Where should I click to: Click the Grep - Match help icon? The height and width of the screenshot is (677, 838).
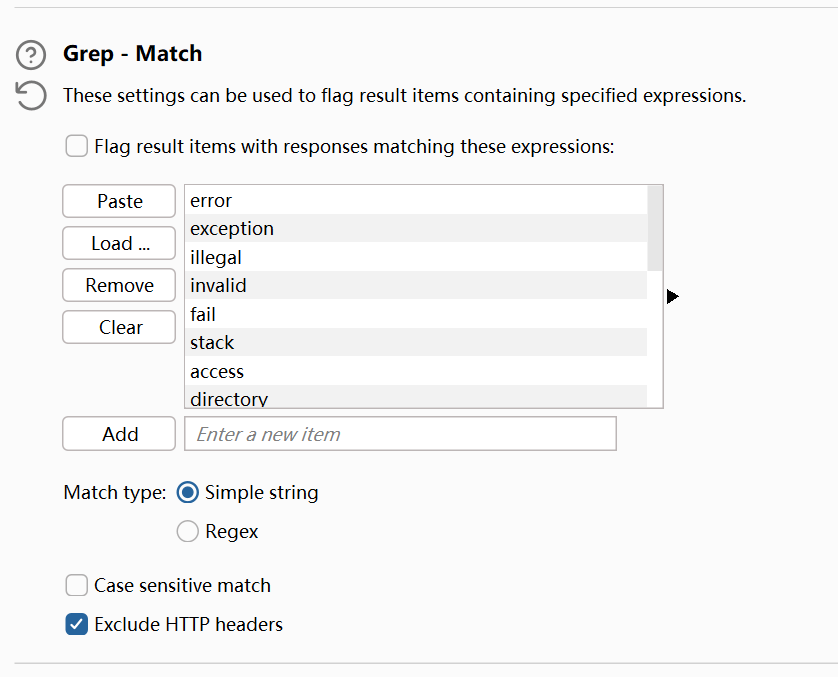click(32, 54)
